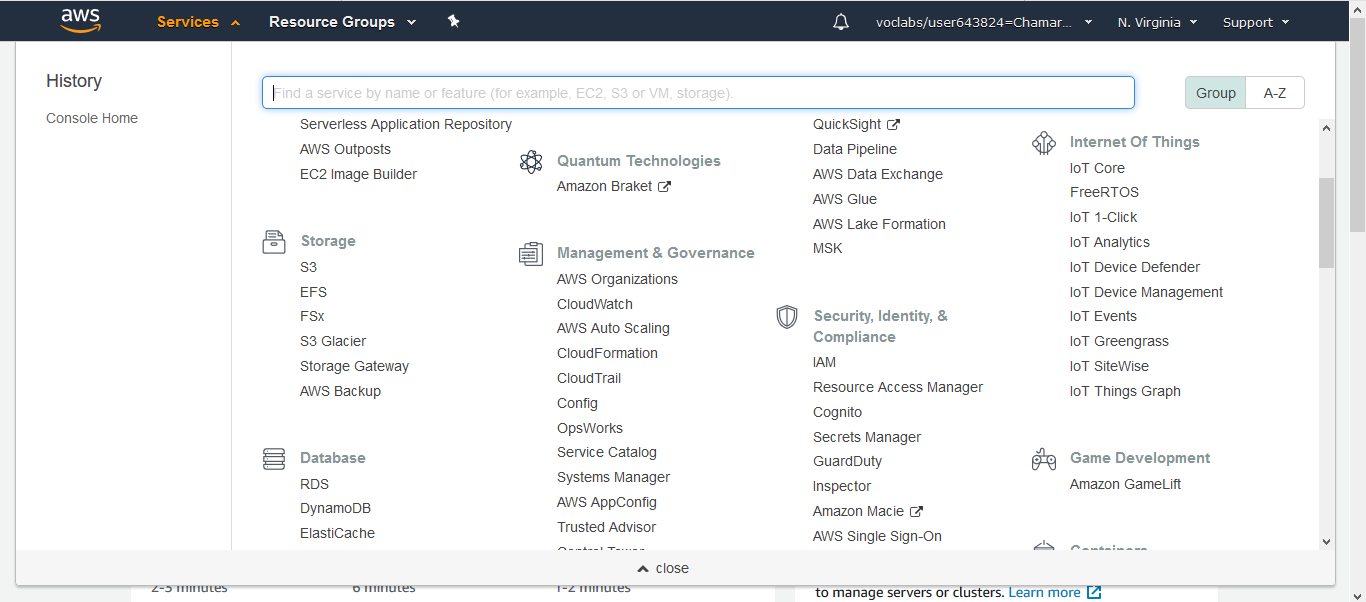Open AWS Organizations
Image resolution: width=1366 pixels, height=602 pixels.
(617, 279)
